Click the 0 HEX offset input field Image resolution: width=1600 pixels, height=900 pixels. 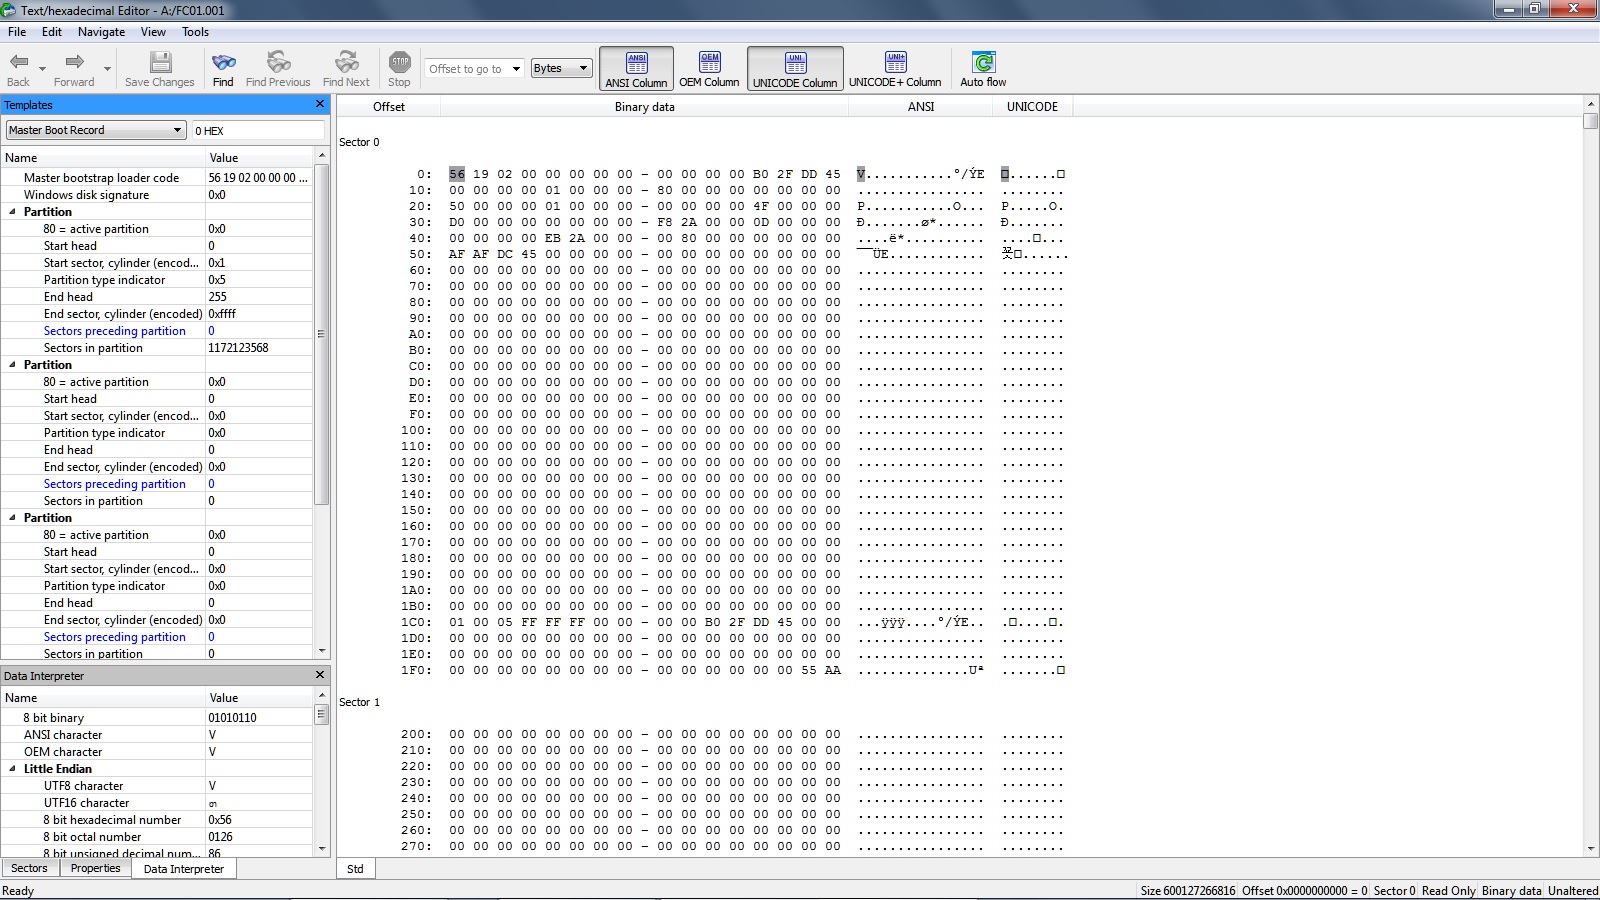click(258, 130)
